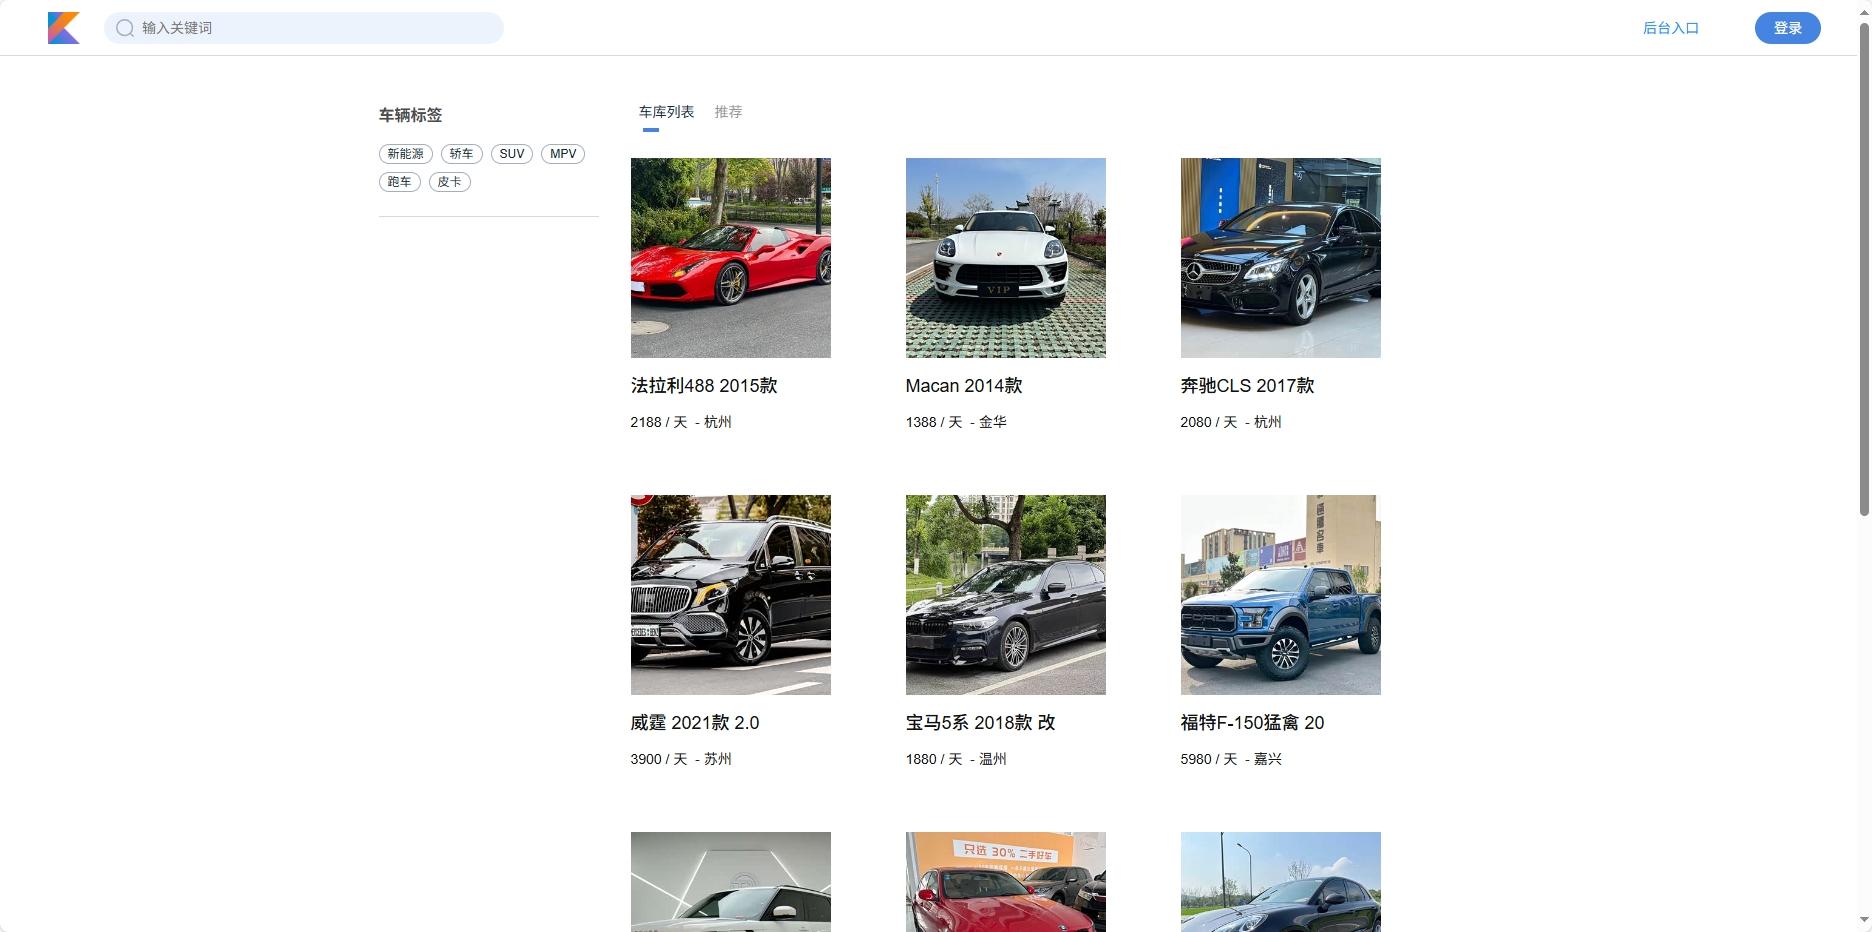
Task: Click the 车辆标签 heading
Action: click(x=410, y=115)
